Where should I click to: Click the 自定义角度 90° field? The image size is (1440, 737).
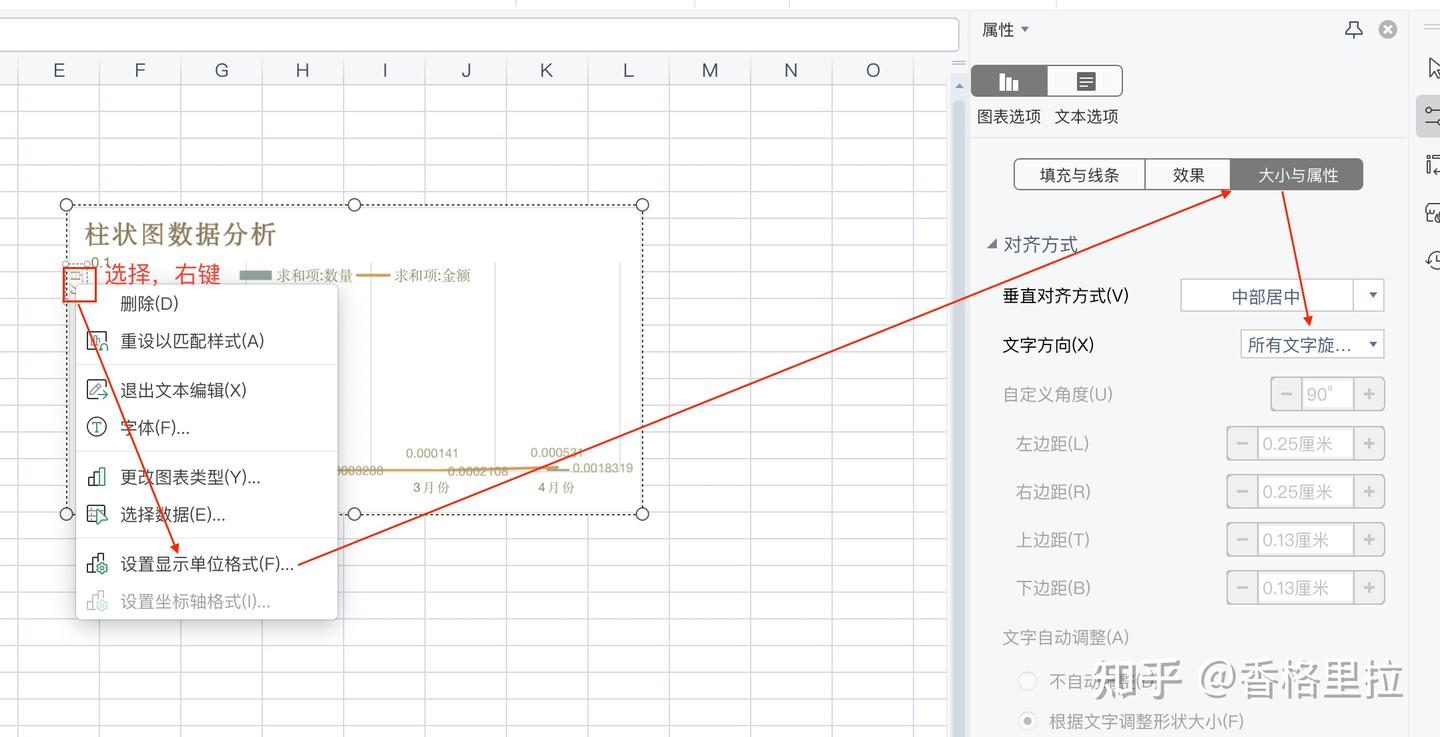[1327, 394]
